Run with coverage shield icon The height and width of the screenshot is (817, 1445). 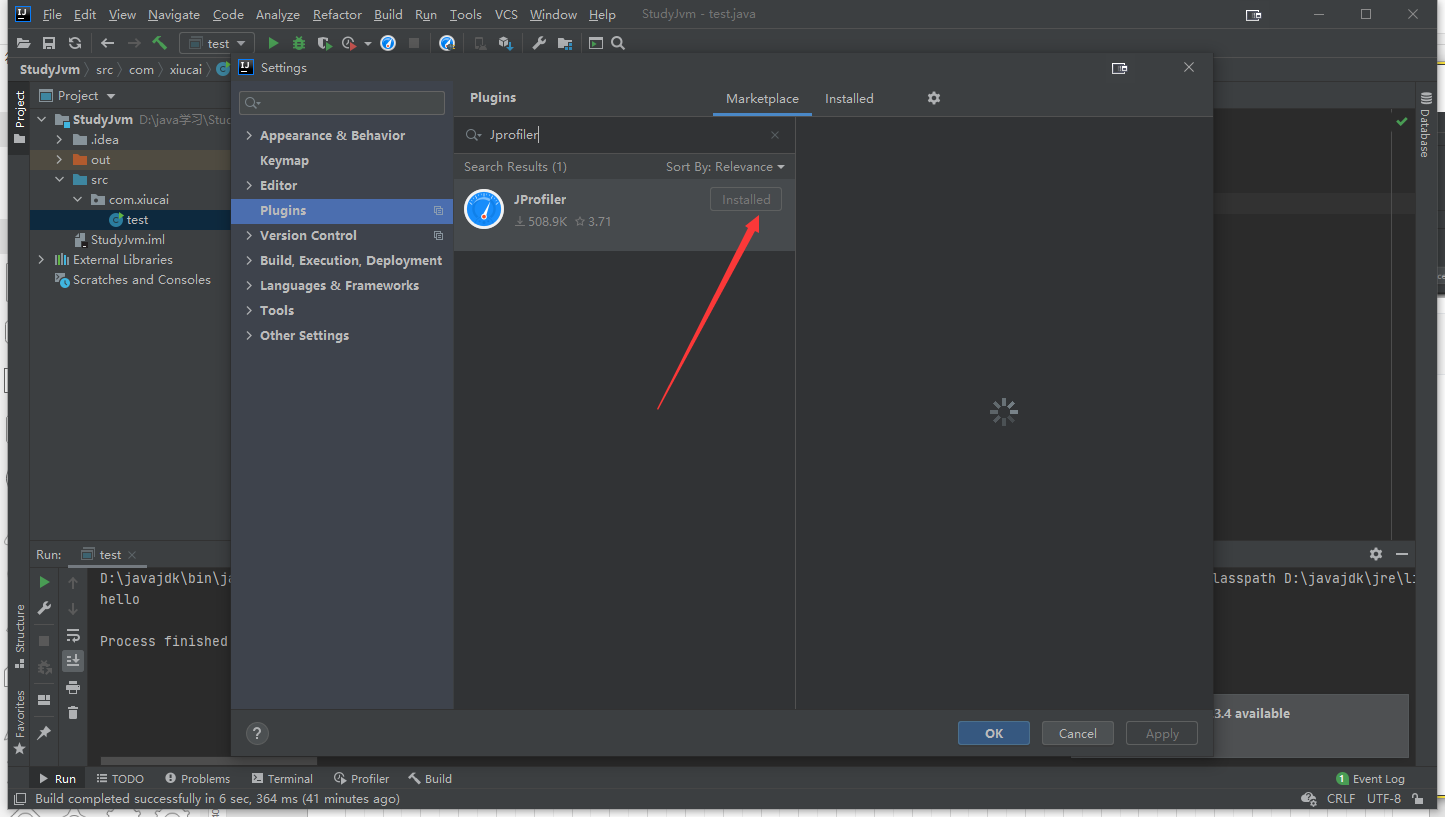coord(324,43)
